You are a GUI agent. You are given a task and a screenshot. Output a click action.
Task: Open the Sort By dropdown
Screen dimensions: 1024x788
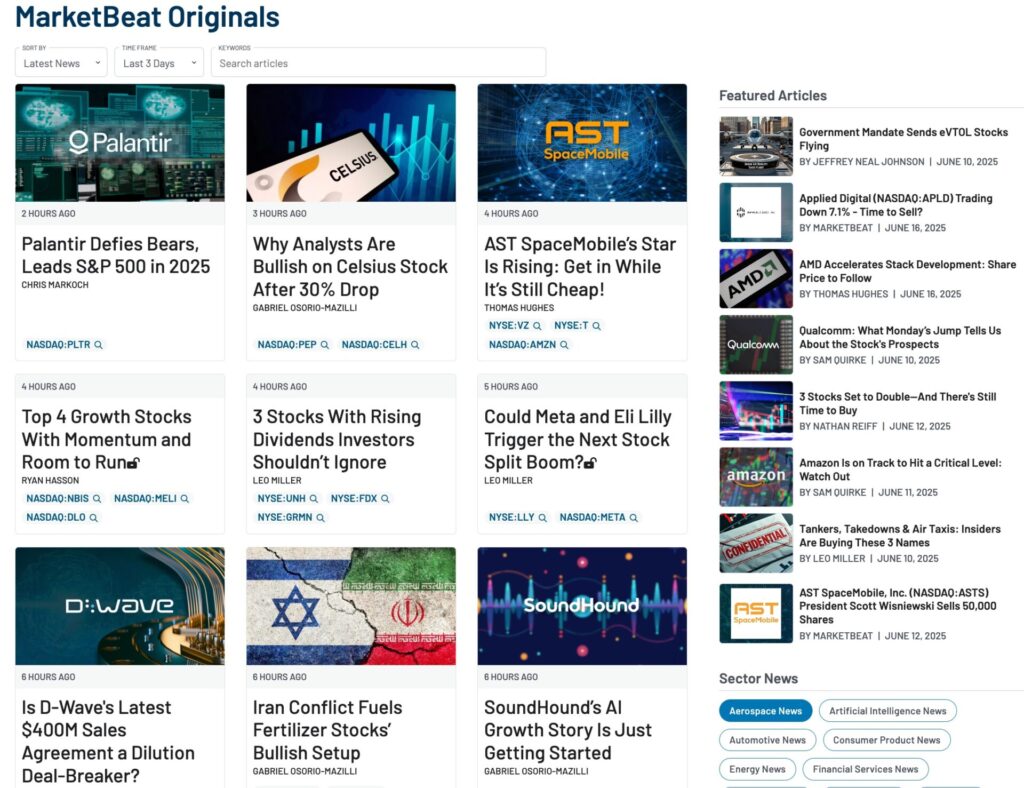tap(61, 63)
